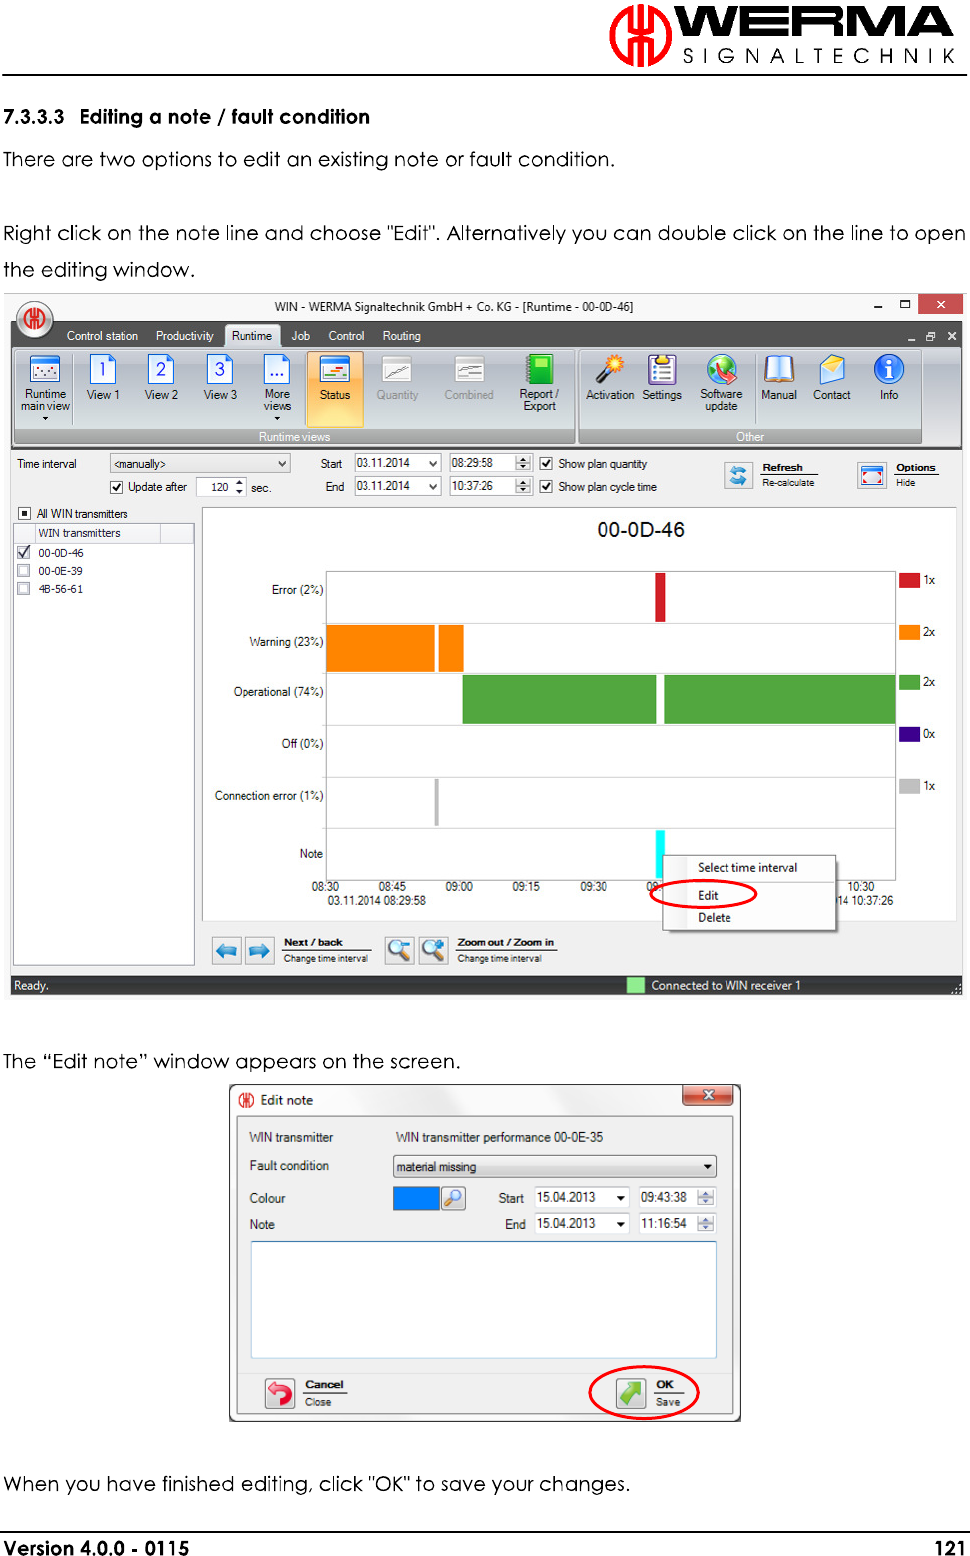Uncheck transmitter 00-0D-46

coord(24,552)
